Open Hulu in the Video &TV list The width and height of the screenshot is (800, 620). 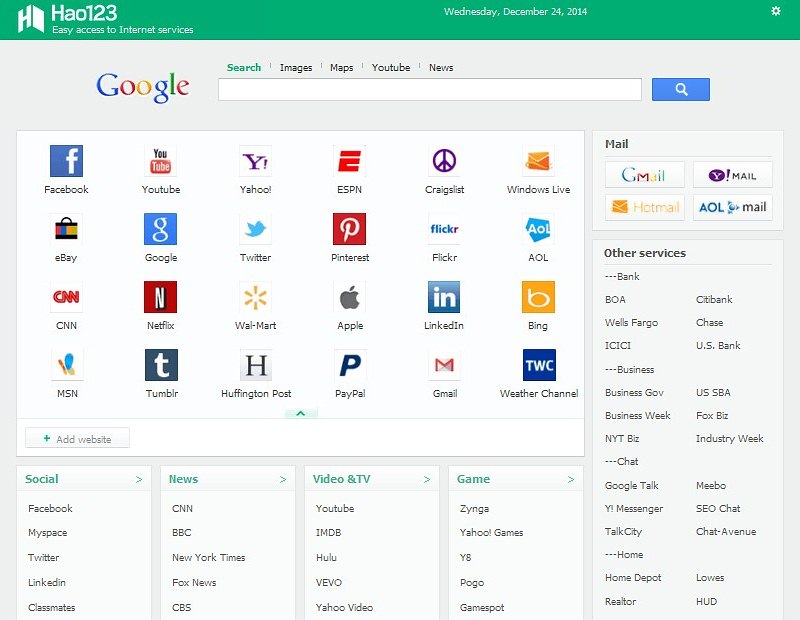326,557
